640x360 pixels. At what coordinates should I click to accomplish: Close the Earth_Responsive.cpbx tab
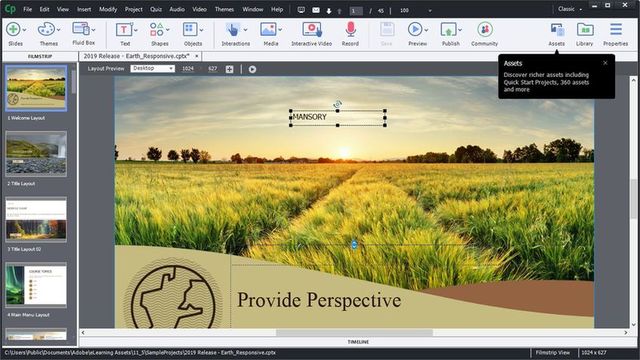197,56
